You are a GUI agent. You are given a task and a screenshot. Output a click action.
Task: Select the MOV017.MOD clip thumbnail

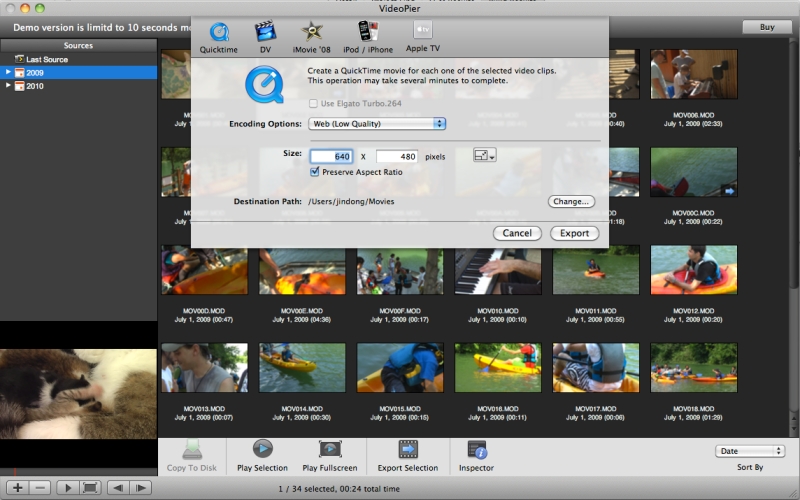click(x=596, y=368)
